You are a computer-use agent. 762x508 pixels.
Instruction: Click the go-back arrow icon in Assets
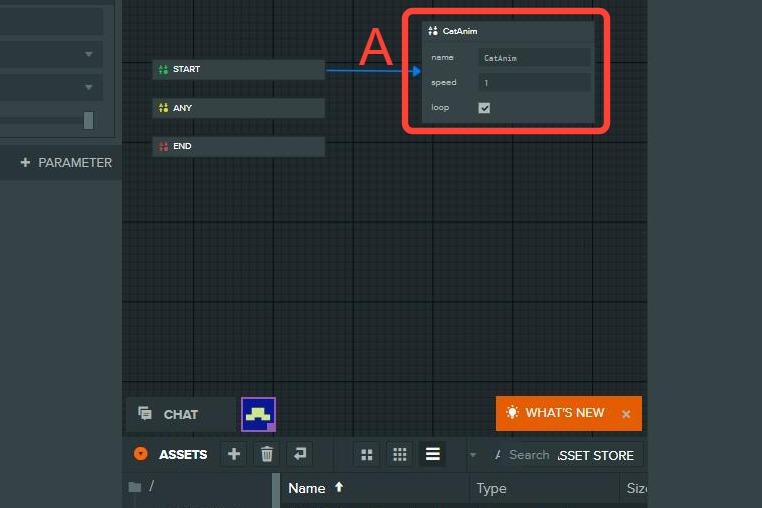(x=300, y=454)
